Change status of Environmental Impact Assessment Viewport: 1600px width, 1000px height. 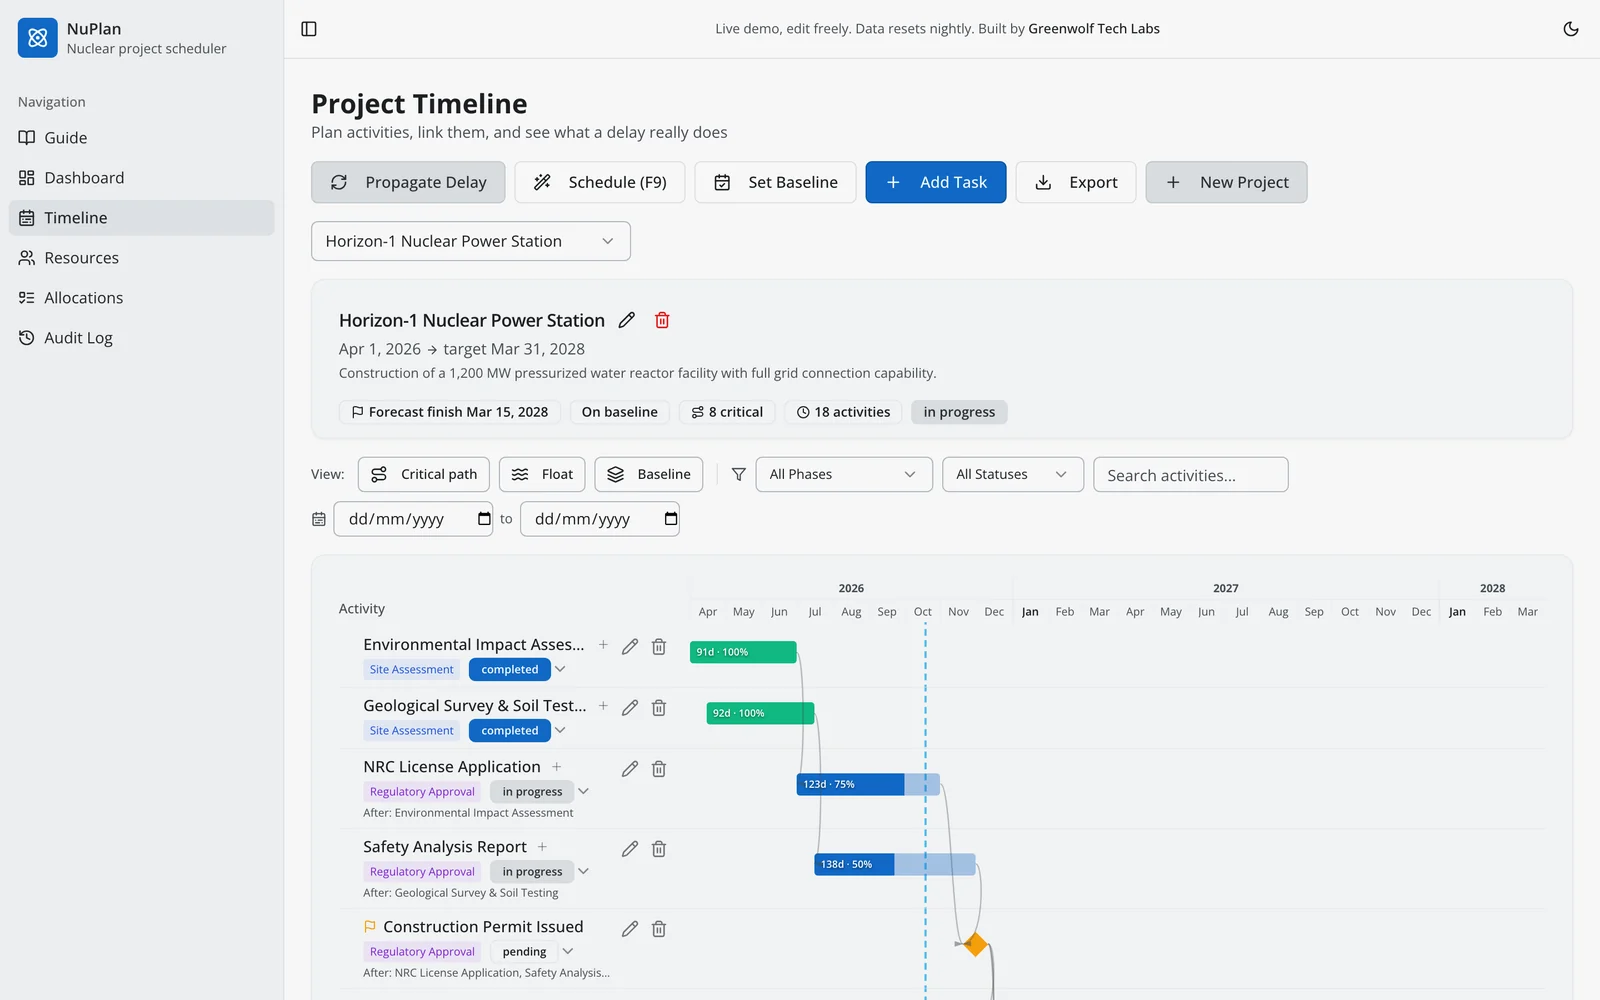tap(518, 670)
